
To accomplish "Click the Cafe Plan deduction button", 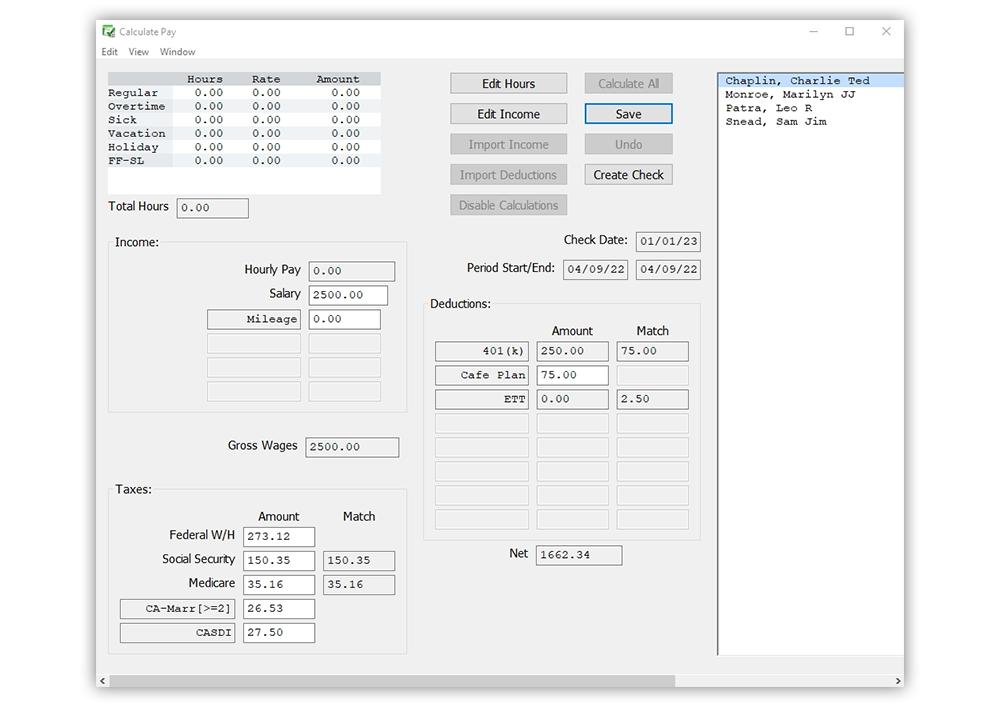I will click(x=482, y=375).
